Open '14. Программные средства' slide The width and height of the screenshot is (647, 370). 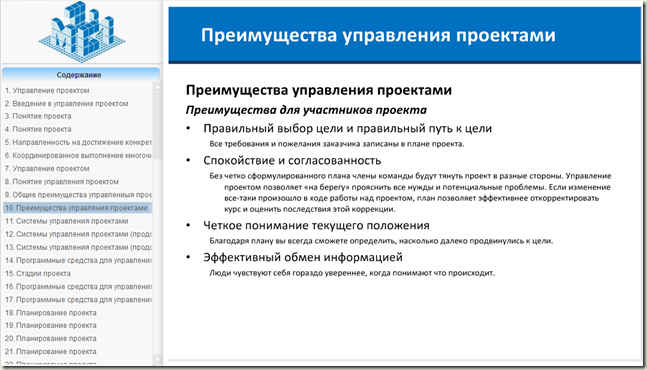pos(78,260)
